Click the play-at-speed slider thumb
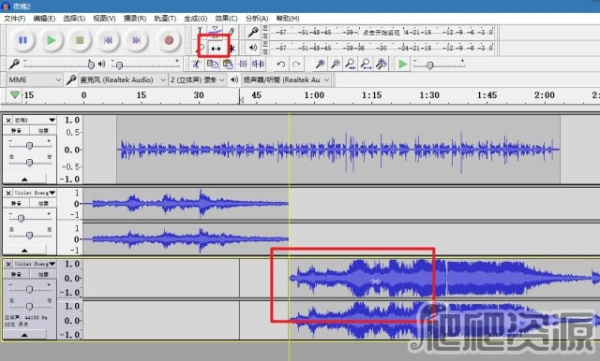Screen dimensions: 600x361 430,65
